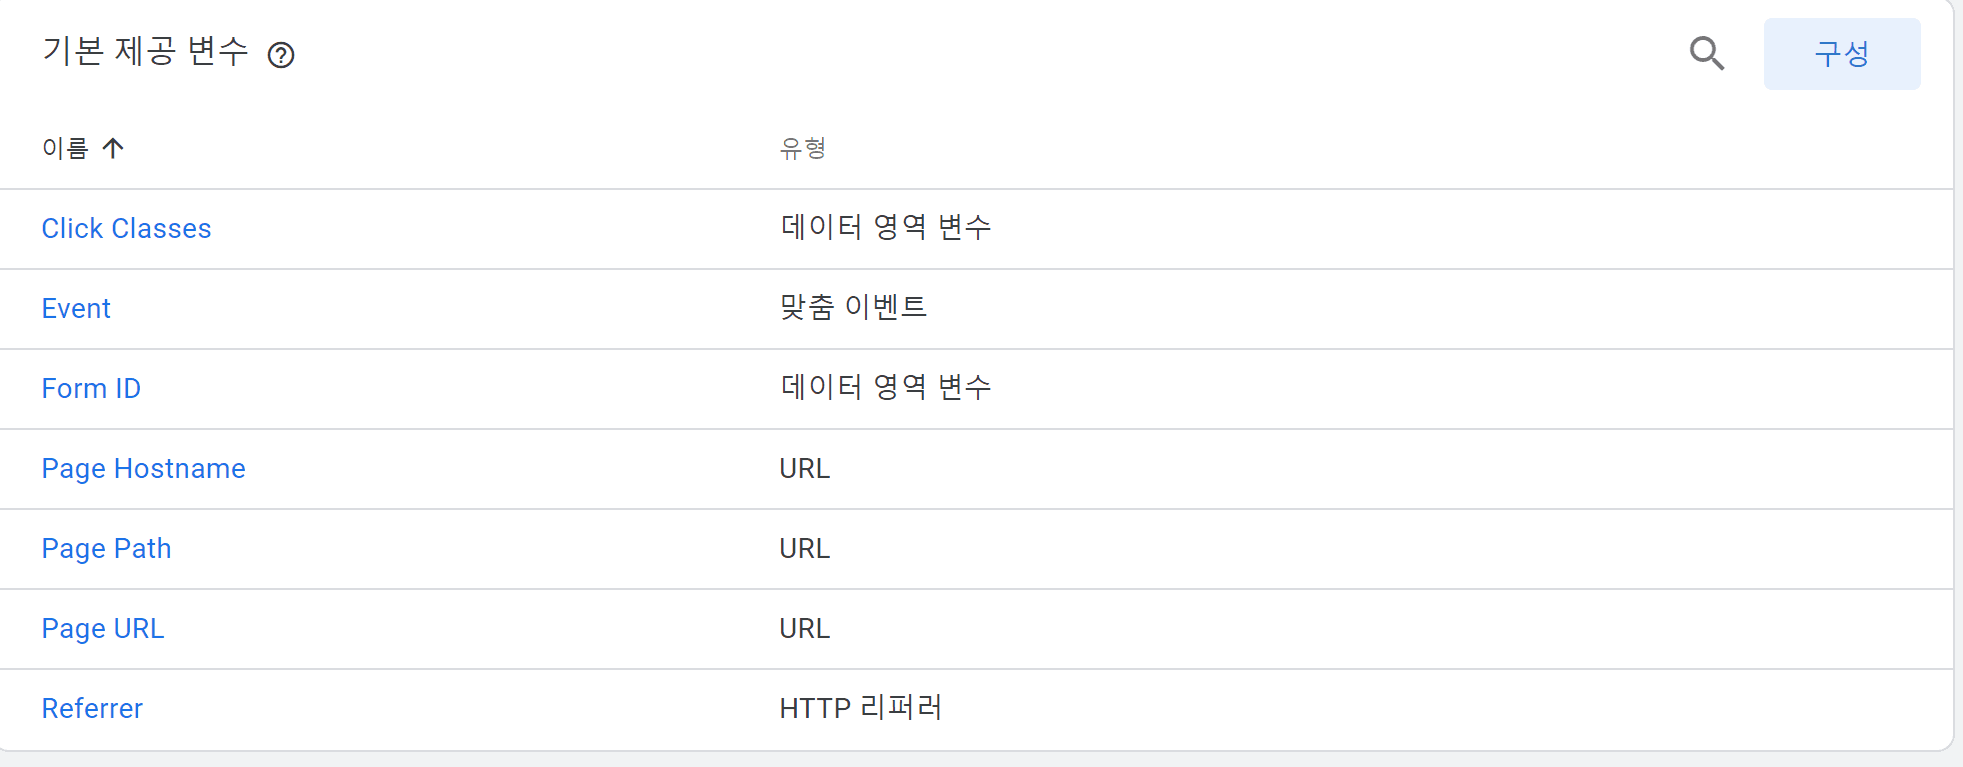1963x767 pixels.
Task: Open search with the magnifying glass icon
Action: coord(1706,53)
